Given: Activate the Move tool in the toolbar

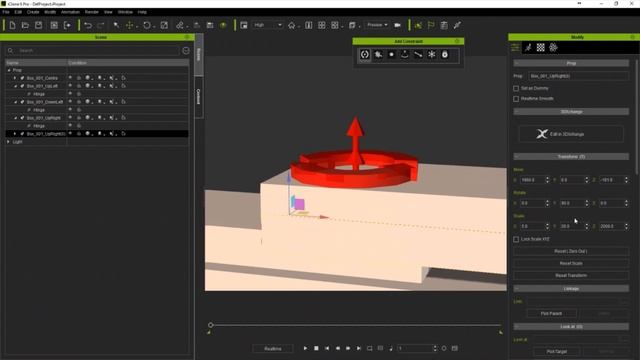Looking at the screenshot, I should (129, 25).
